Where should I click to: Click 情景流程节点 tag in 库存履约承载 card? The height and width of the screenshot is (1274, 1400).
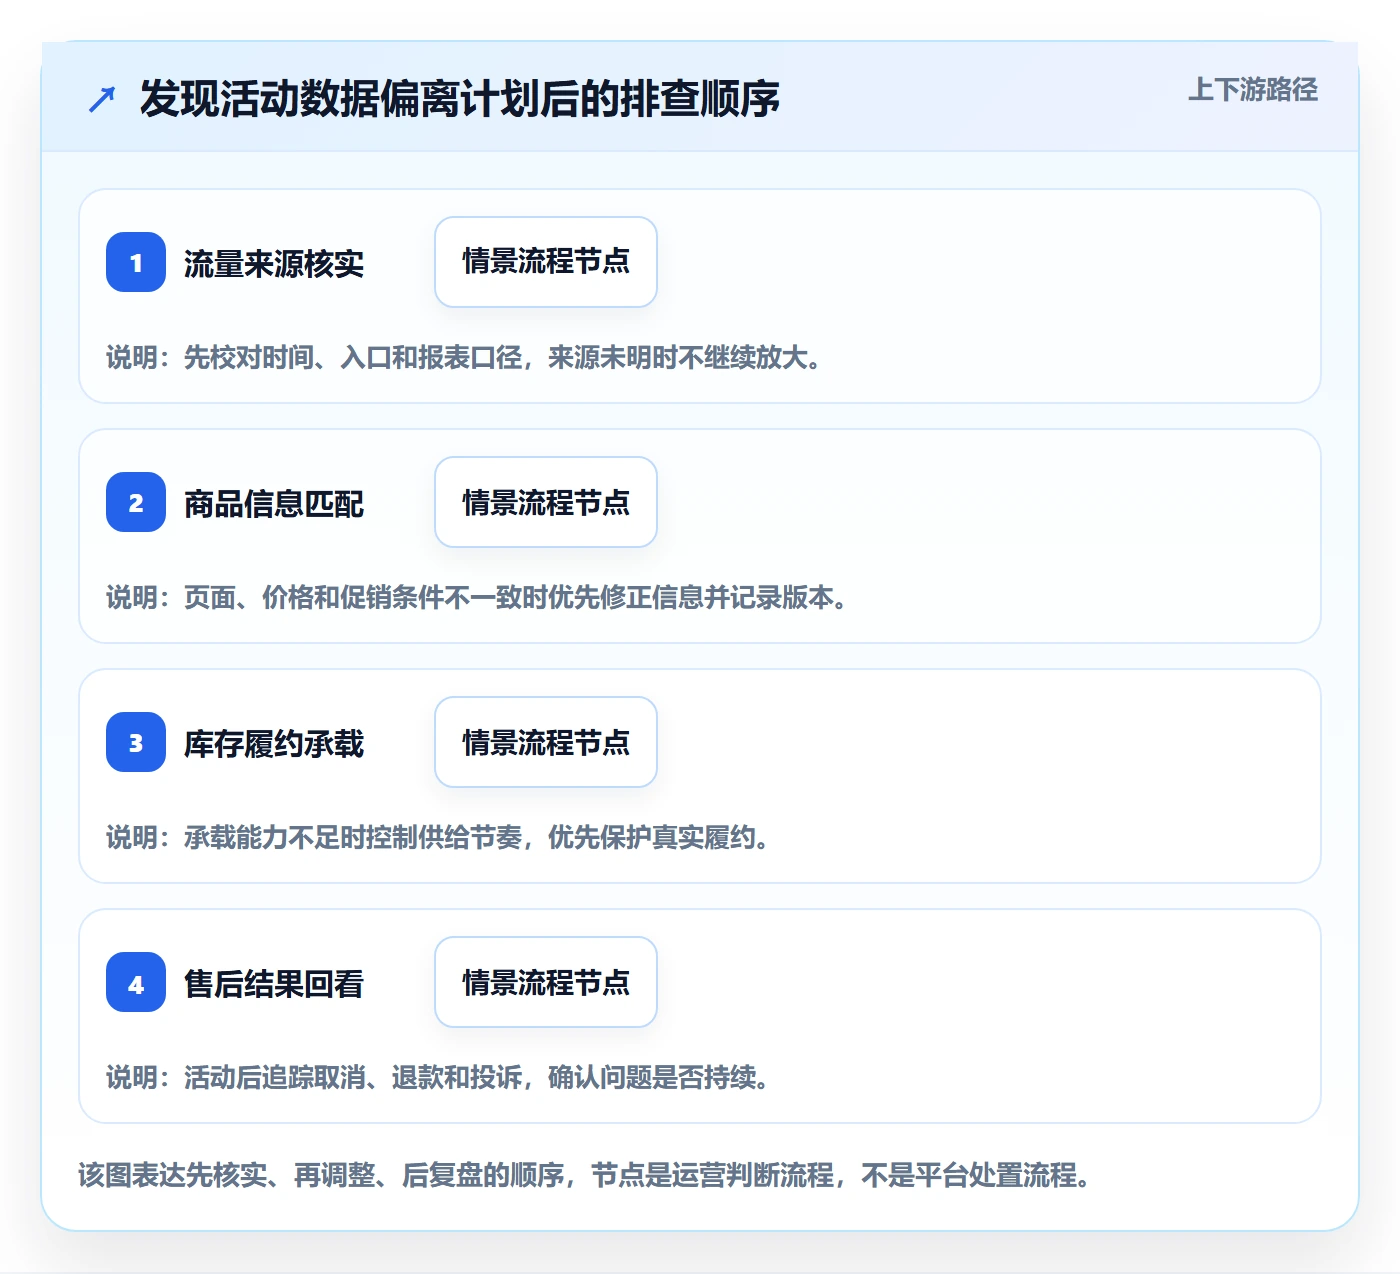point(546,742)
